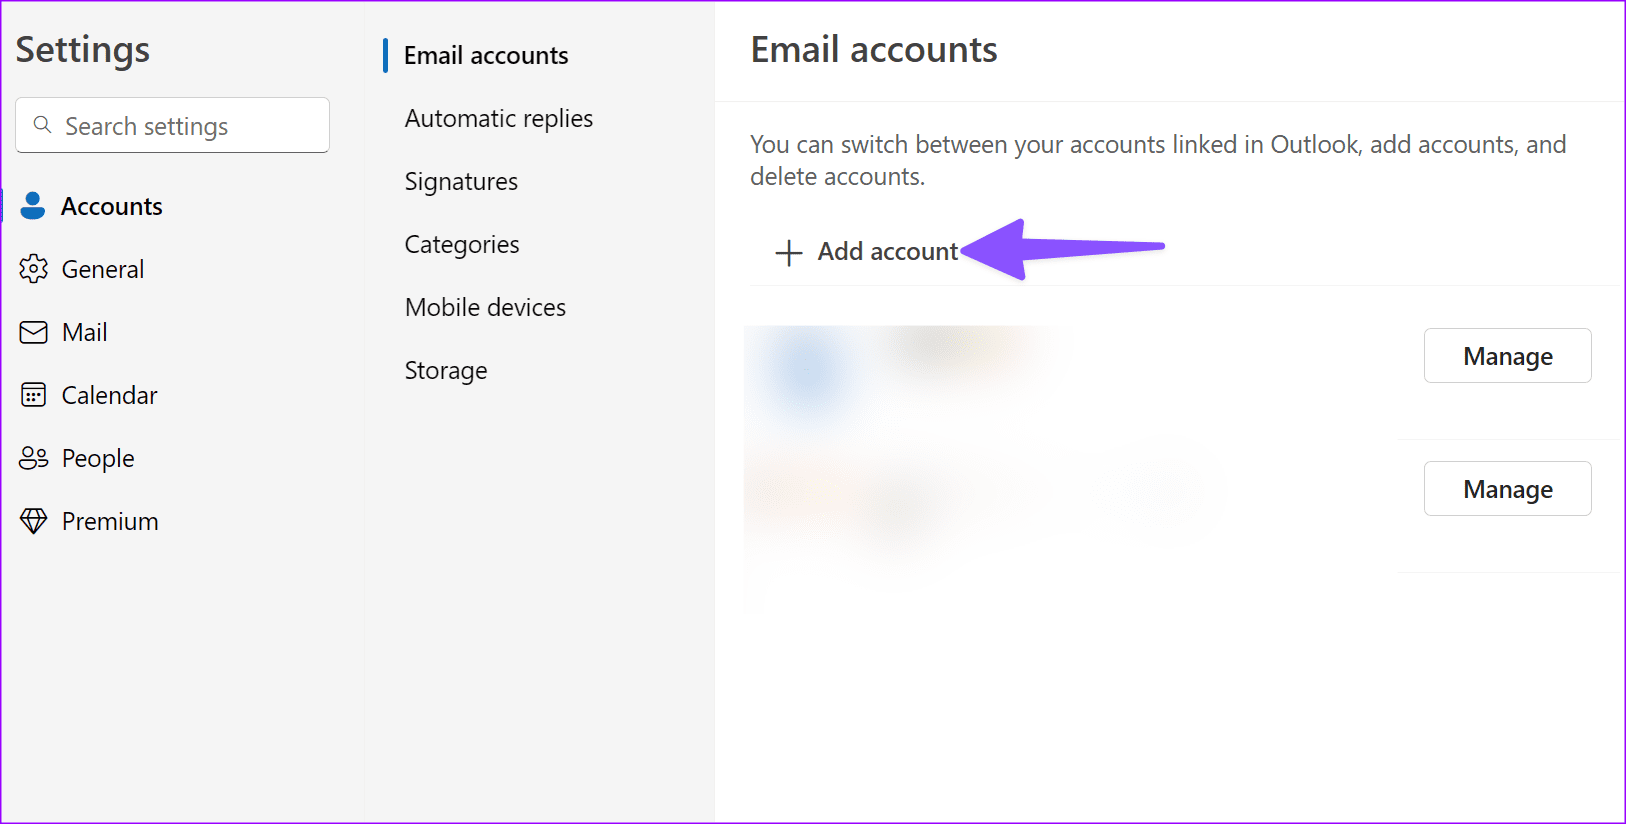Screen dimensions: 1626x824
Task: Open the Signatures settings section
Action: (460, 181)
